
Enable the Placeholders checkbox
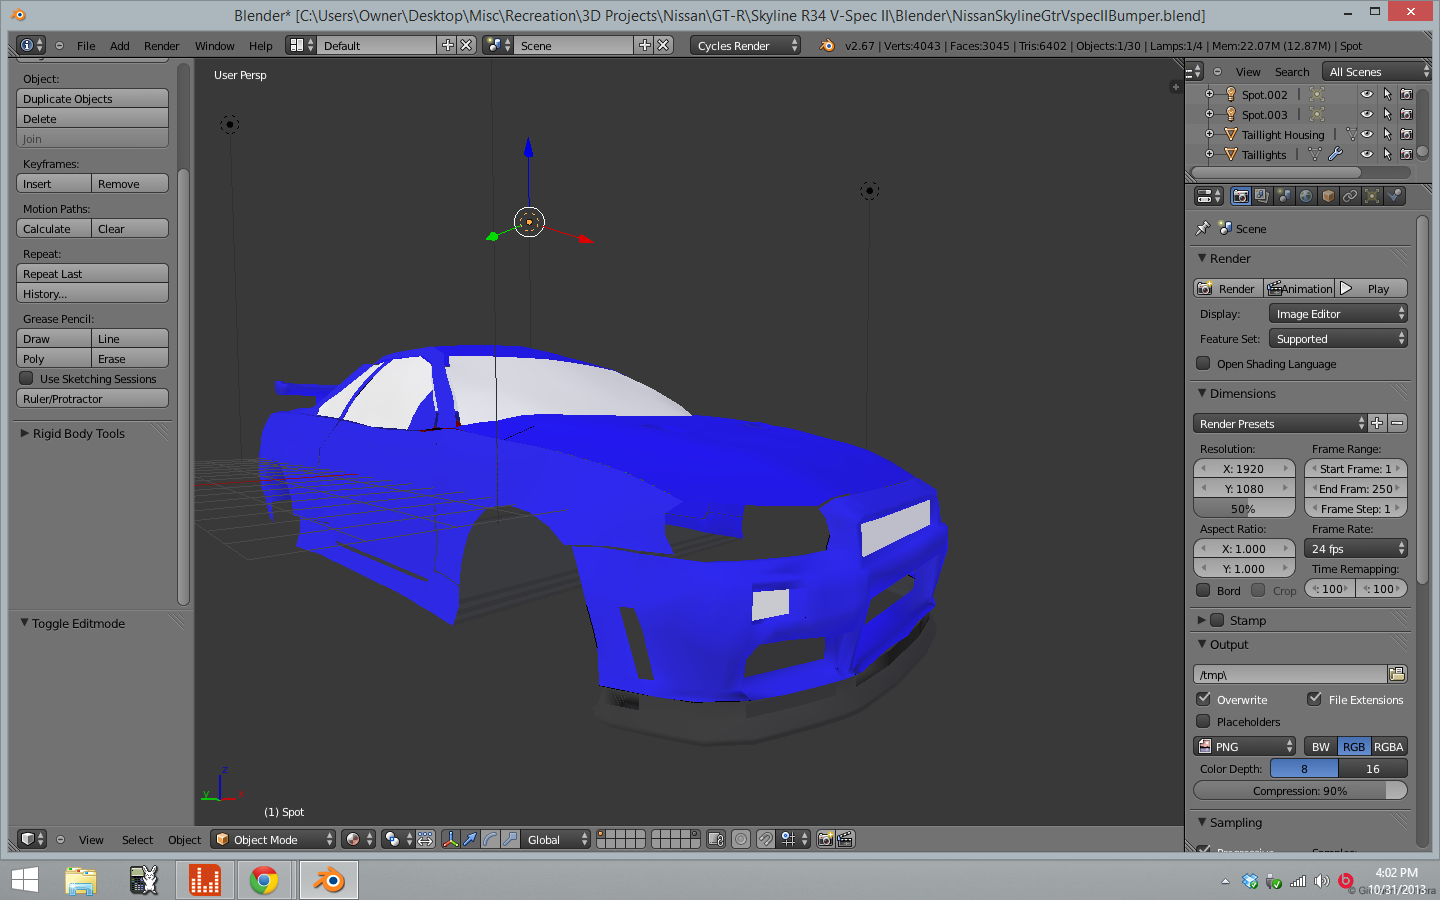(x=1203, y=721)
